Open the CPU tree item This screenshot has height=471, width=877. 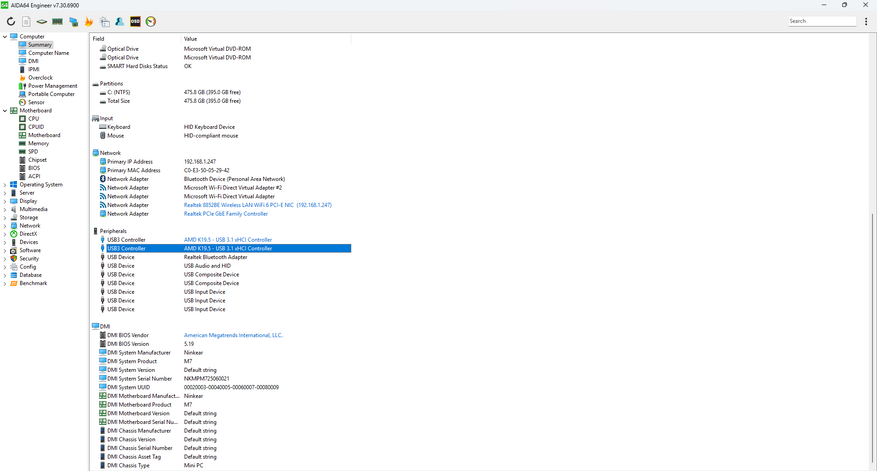34,119
